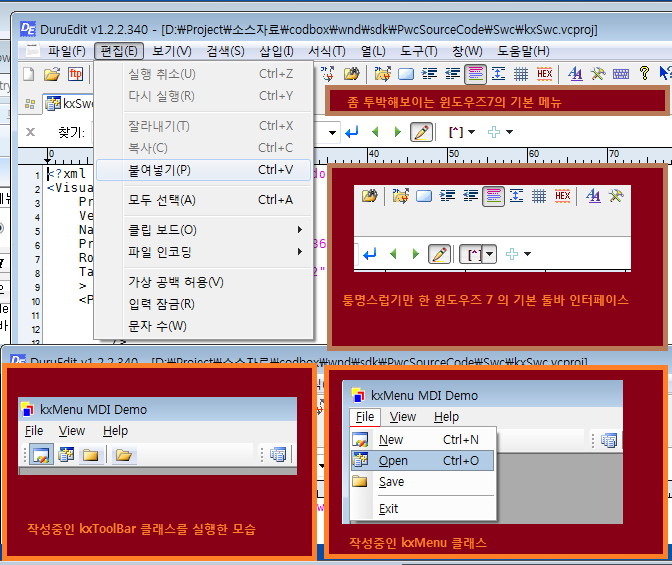Screen dimensions: 672x565
Task: Click line 1 '<?xml' text in the editor
Action: pyautogui.click(x=67, y=174)
